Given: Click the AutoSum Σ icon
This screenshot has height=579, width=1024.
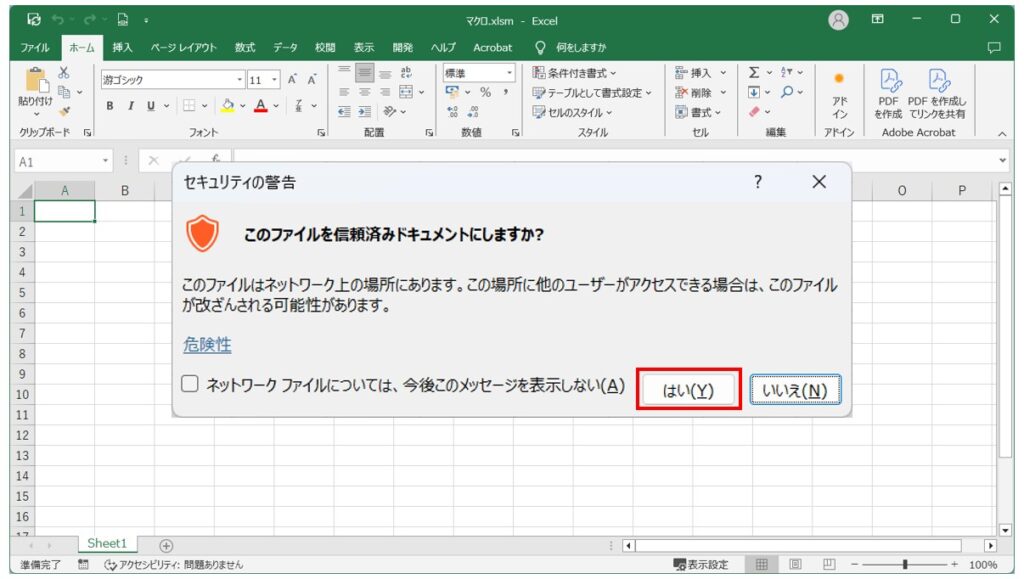Looking at the screenshot, I should coord(753,73).
